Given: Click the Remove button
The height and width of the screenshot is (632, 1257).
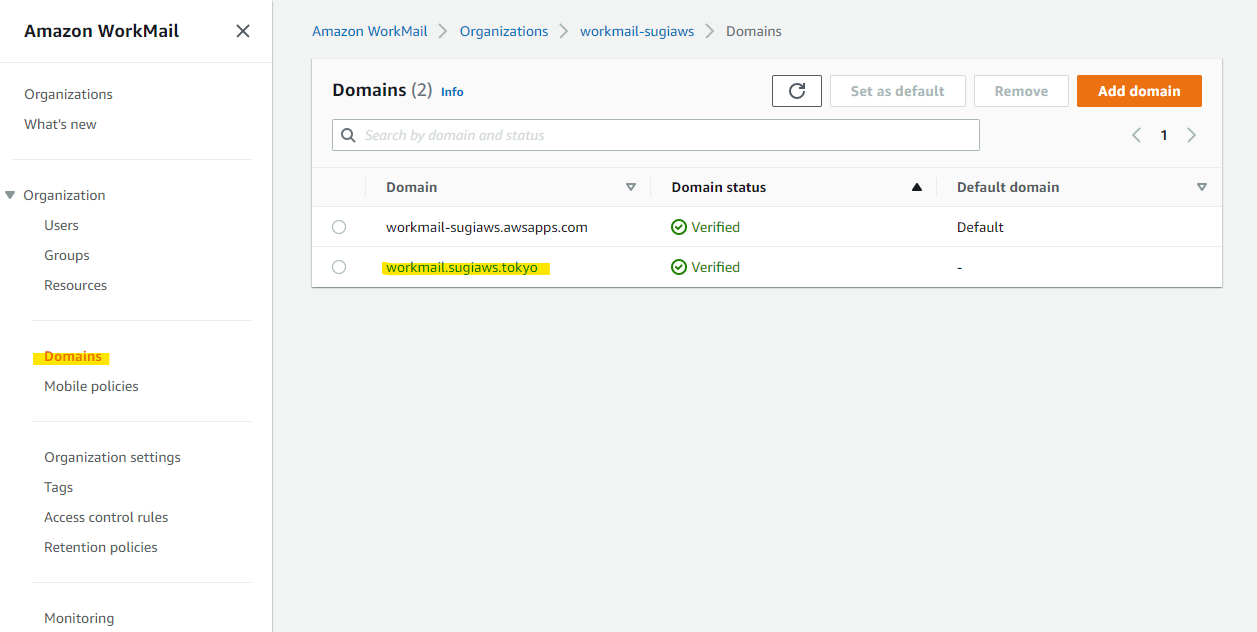Looking at the screenshot, I should coord(1021,91).
